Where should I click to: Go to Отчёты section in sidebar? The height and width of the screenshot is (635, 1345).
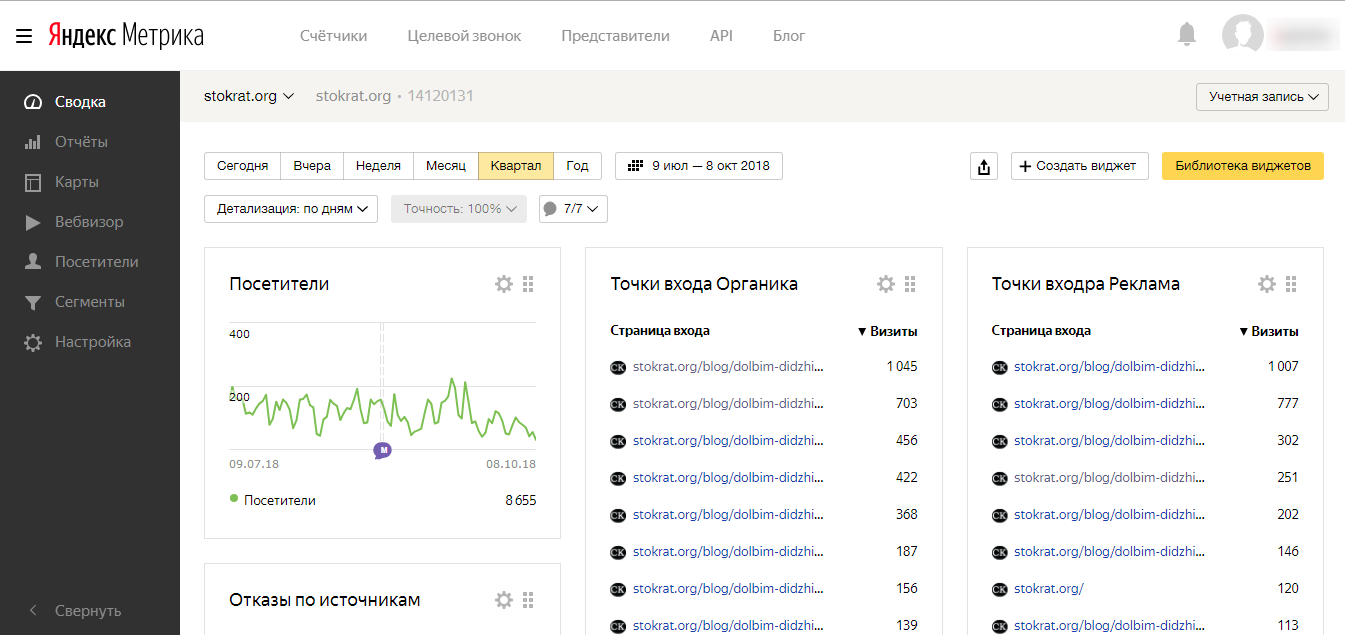80,142
